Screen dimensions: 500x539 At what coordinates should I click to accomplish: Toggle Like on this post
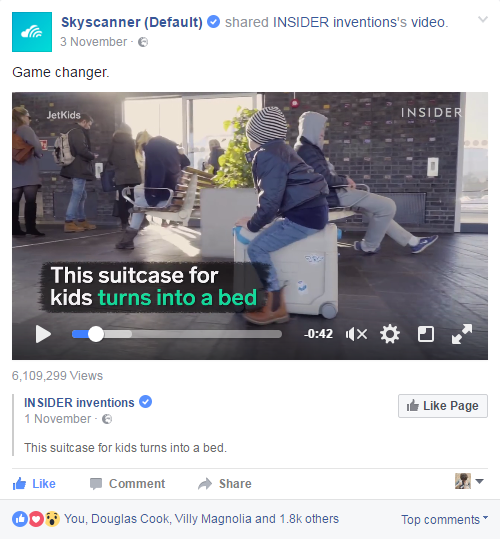coord(34,484)
